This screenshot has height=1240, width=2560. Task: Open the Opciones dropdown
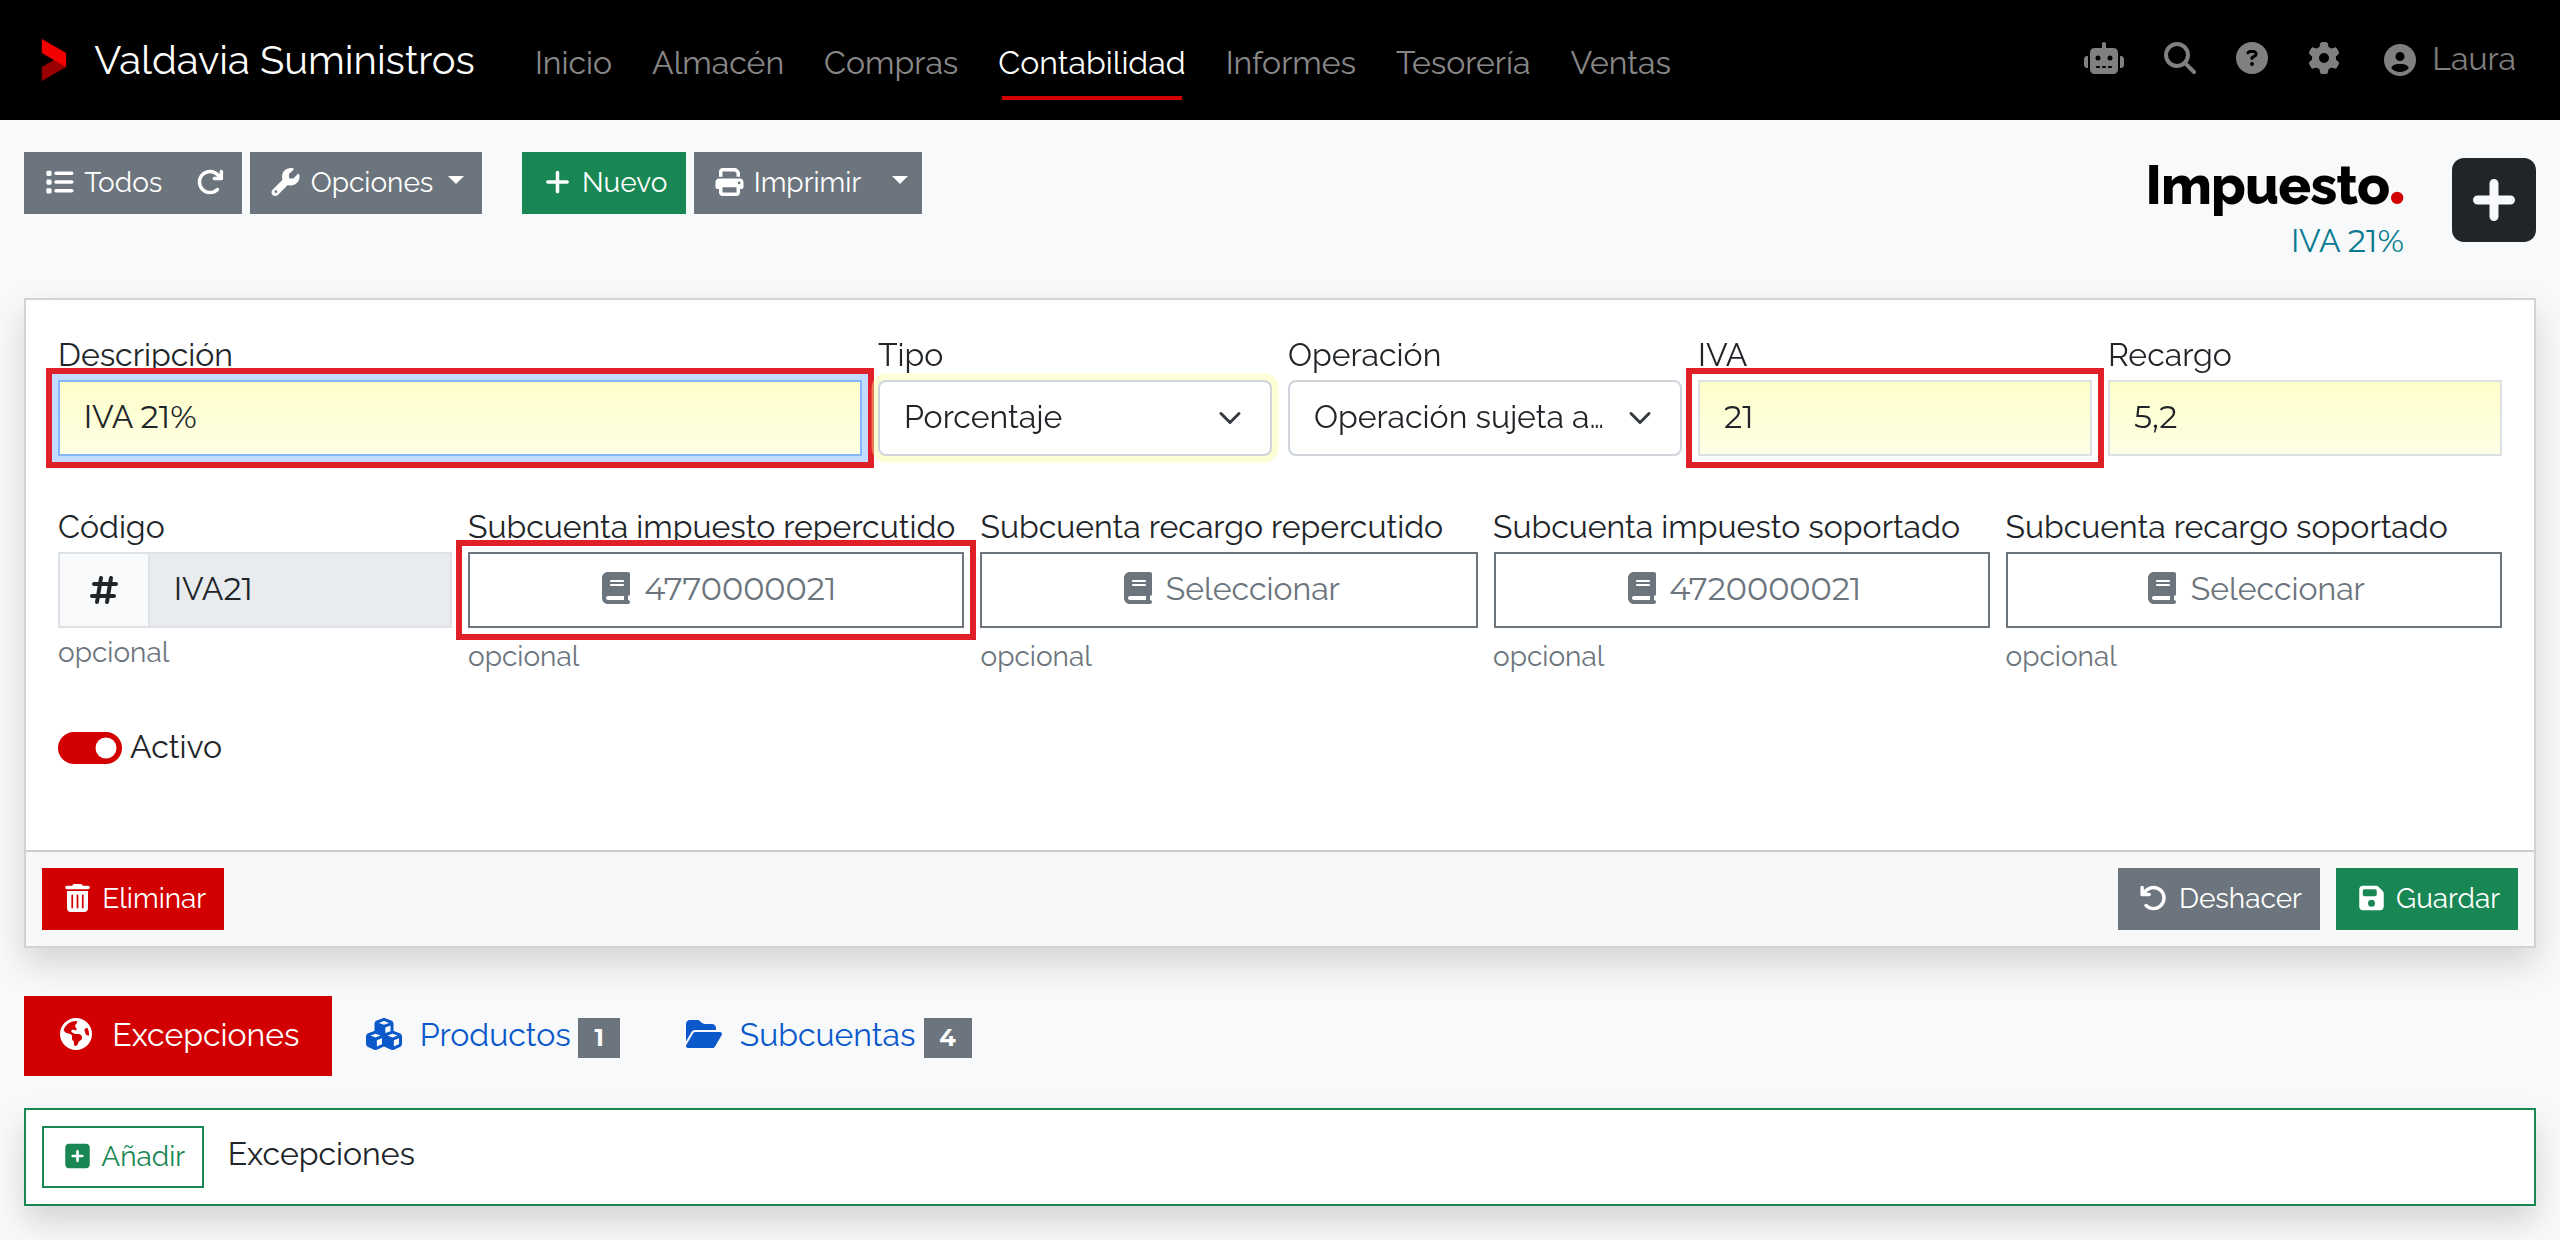pyautogui.click(x=366, y=183)
